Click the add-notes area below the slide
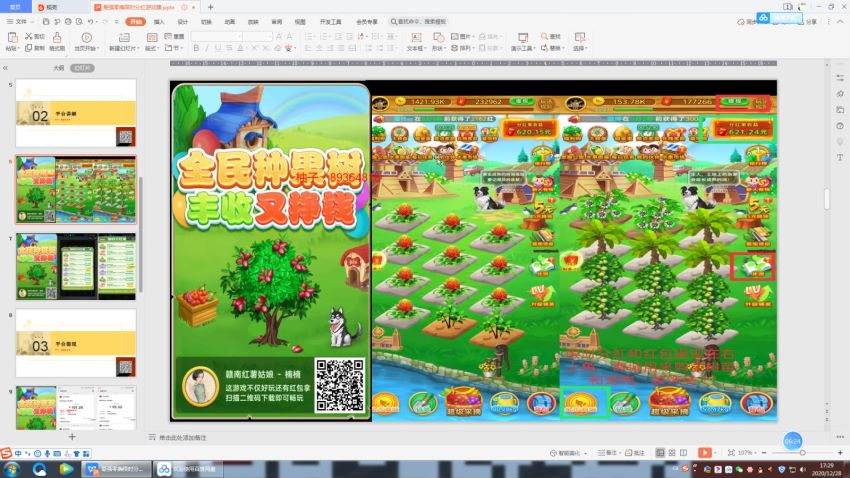 [183, 437]
